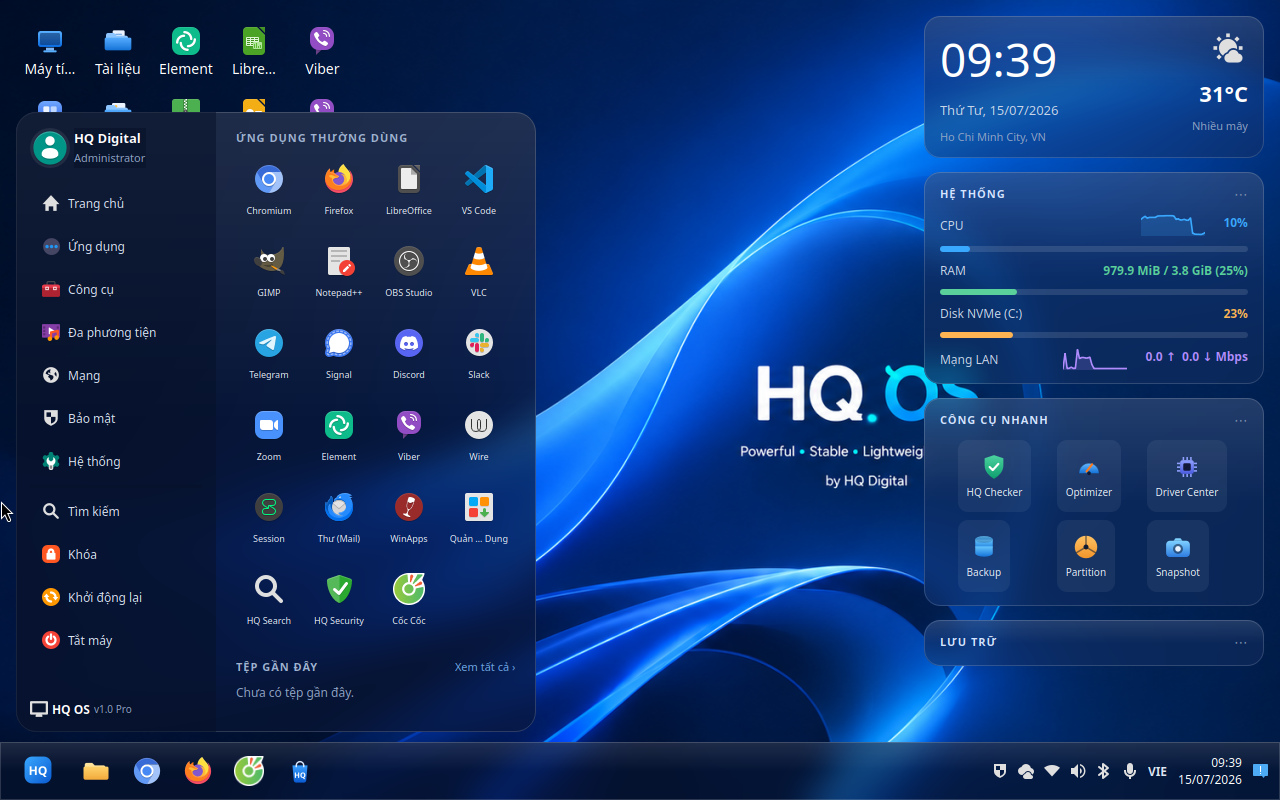Click the RAM usage bar
This screenshot has width=1280, height=800.
coord(1094,292)
